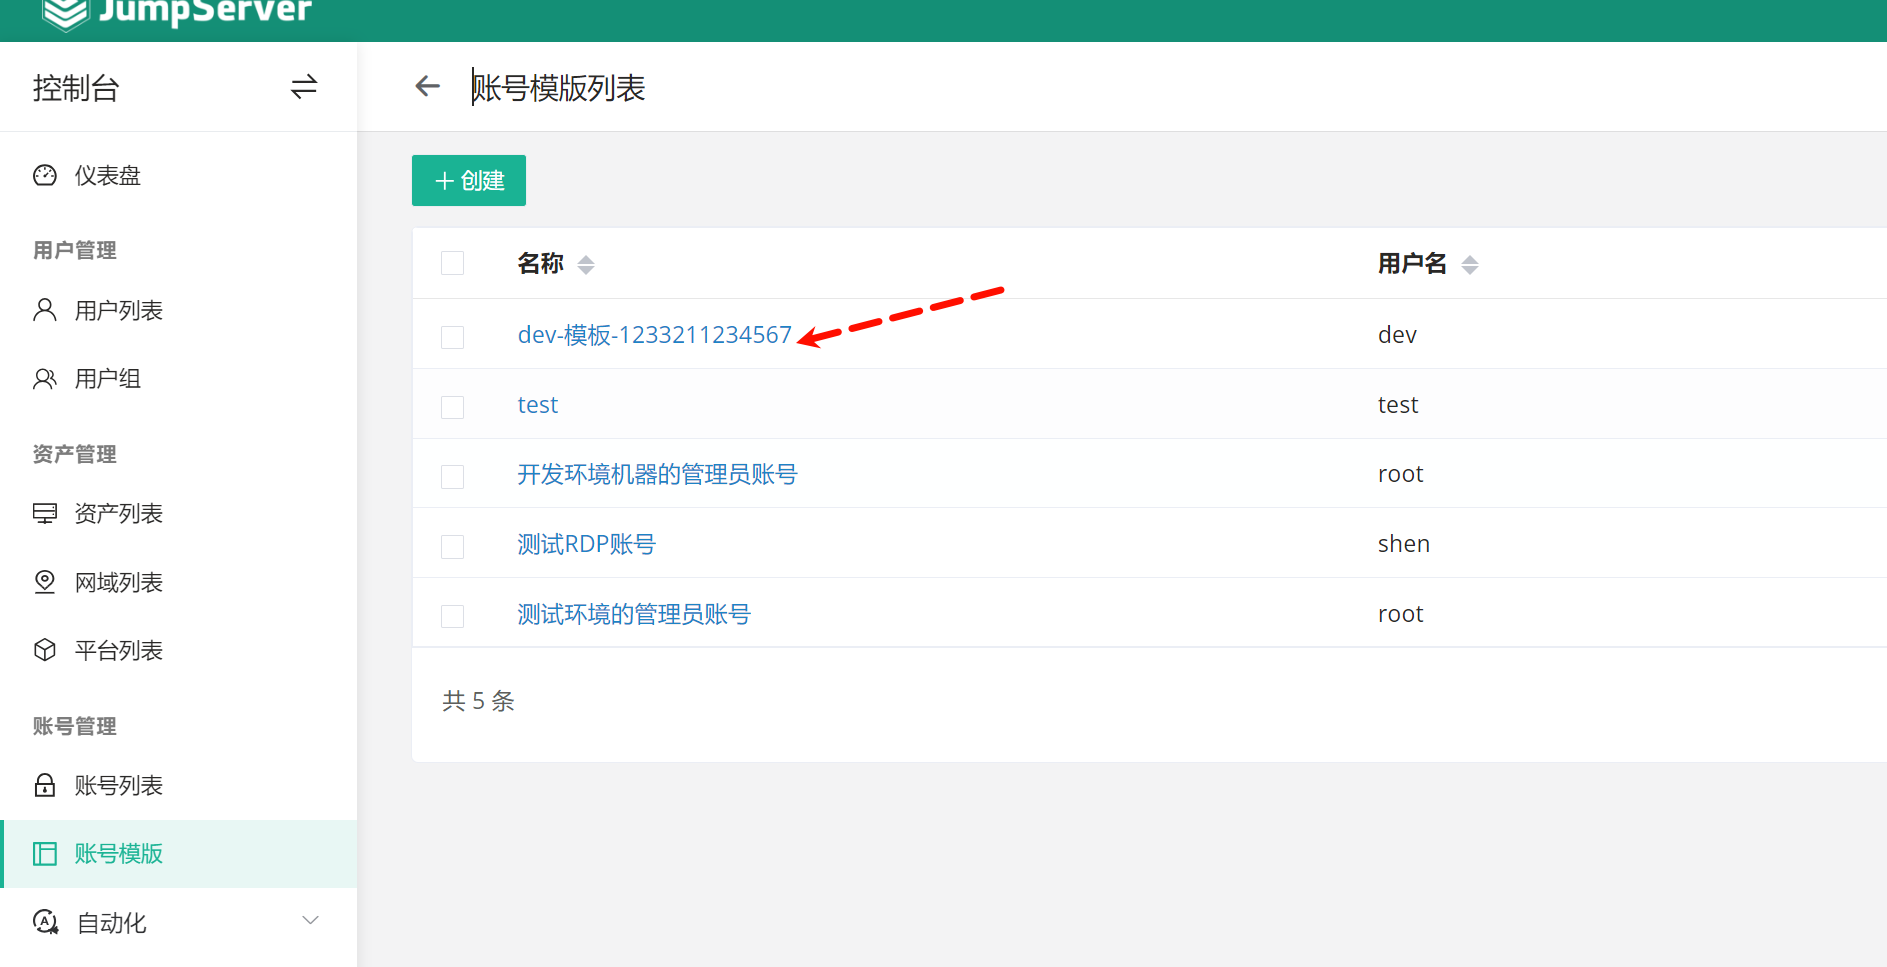
Task: Select the checkbox for test row
Action: (453, 406)
